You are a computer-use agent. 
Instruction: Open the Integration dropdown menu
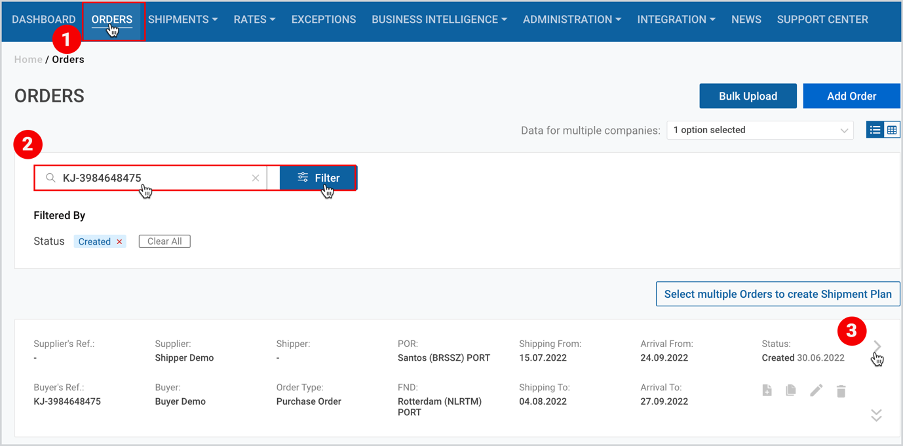(676, 20)
